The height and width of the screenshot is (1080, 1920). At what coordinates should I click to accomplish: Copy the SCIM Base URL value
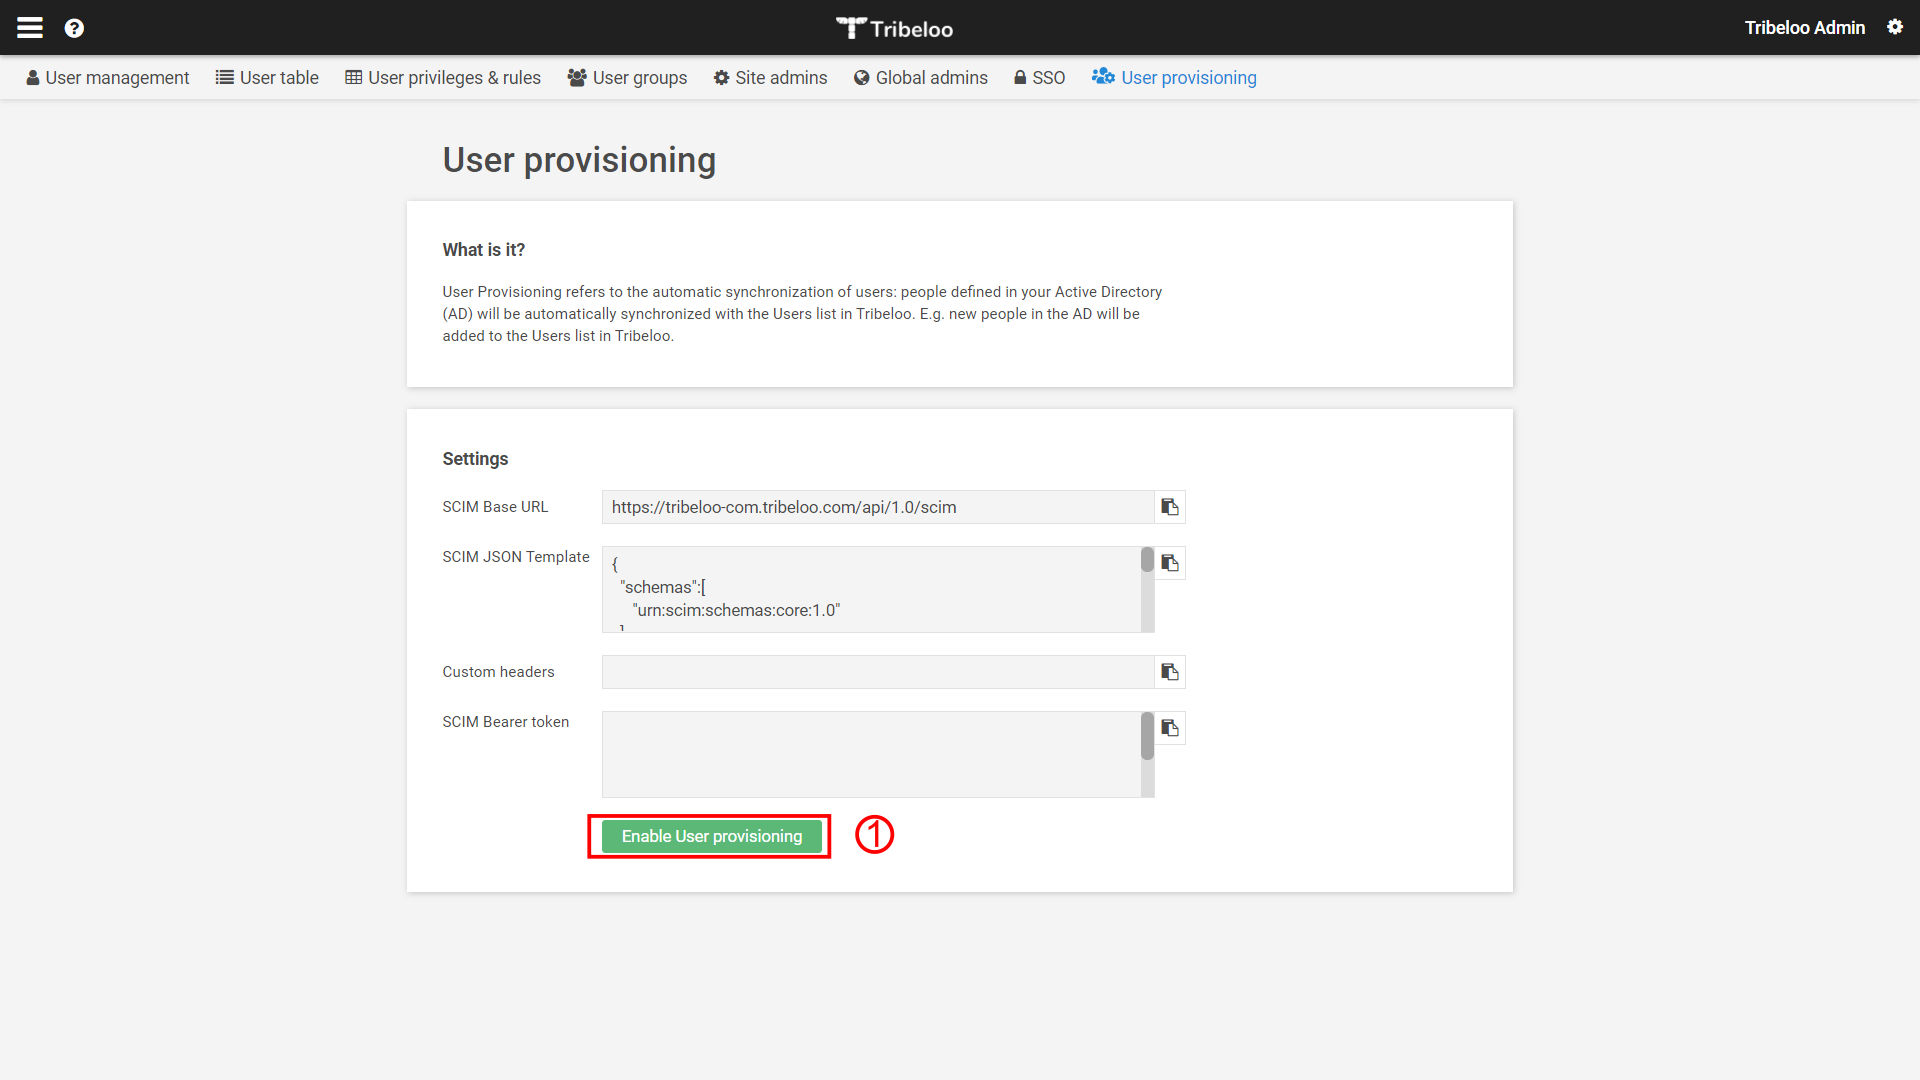(x=1168, y=506)
